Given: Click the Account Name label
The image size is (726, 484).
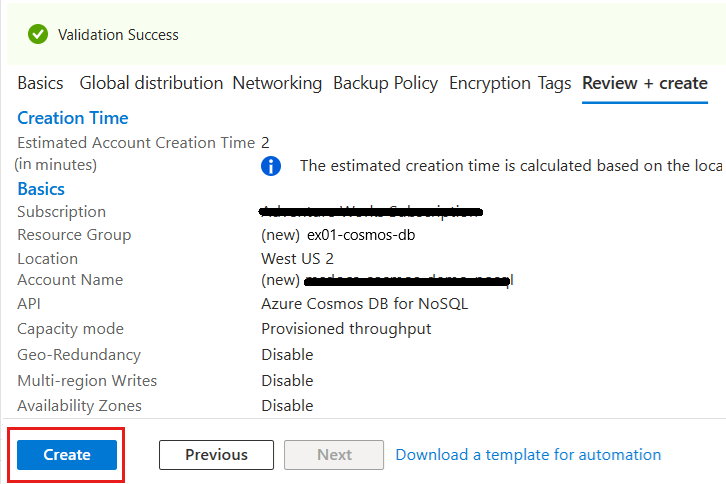Looking at the screenshot, I should click(70, 280).
